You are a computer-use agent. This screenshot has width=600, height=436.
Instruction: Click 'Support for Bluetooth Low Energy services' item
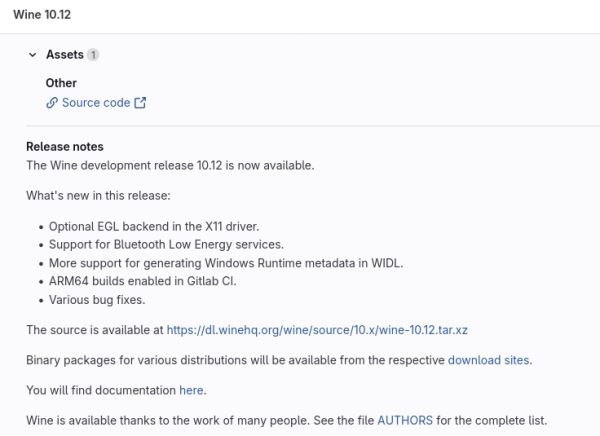[166, 245]
